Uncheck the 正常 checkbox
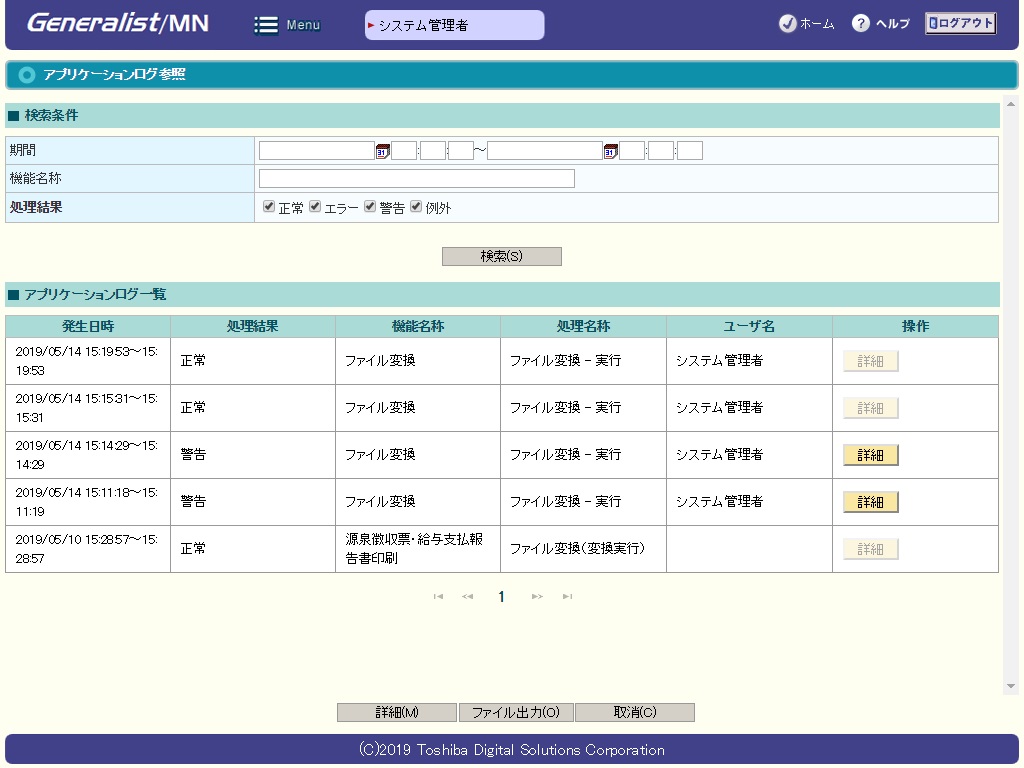 tap(269, 207)
